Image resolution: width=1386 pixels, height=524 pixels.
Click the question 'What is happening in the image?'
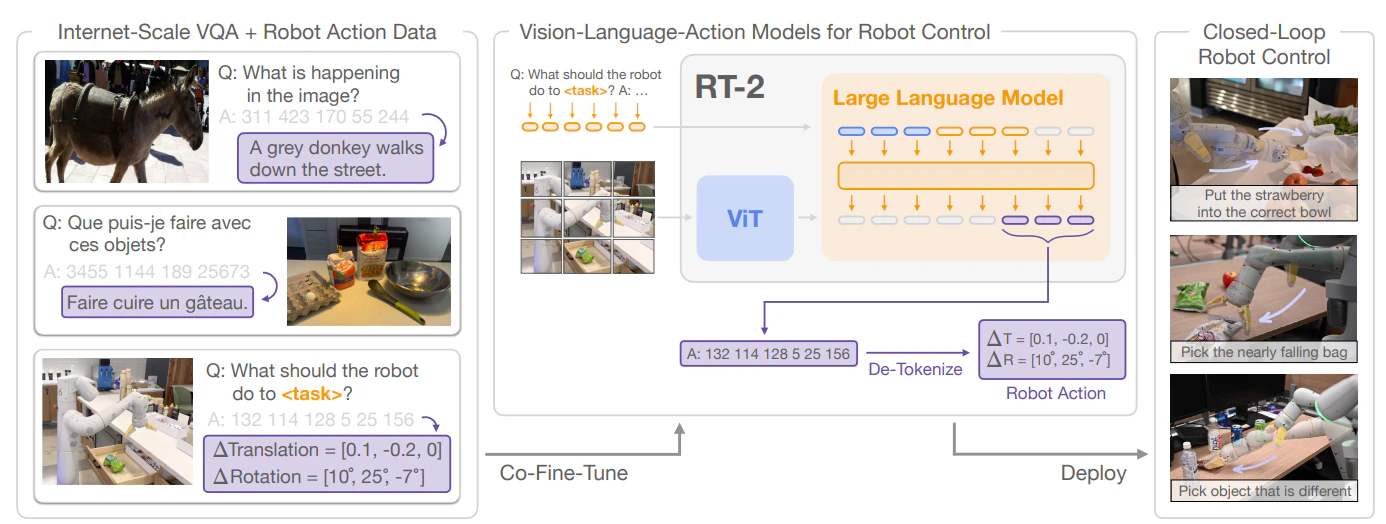coord(309,84)
